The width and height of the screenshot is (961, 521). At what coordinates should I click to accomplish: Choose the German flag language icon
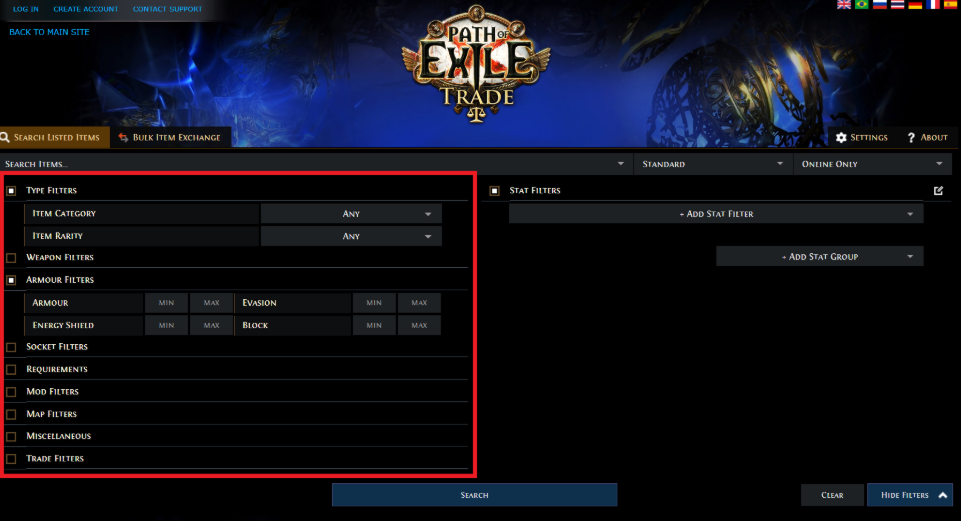[x=915, y=4]
